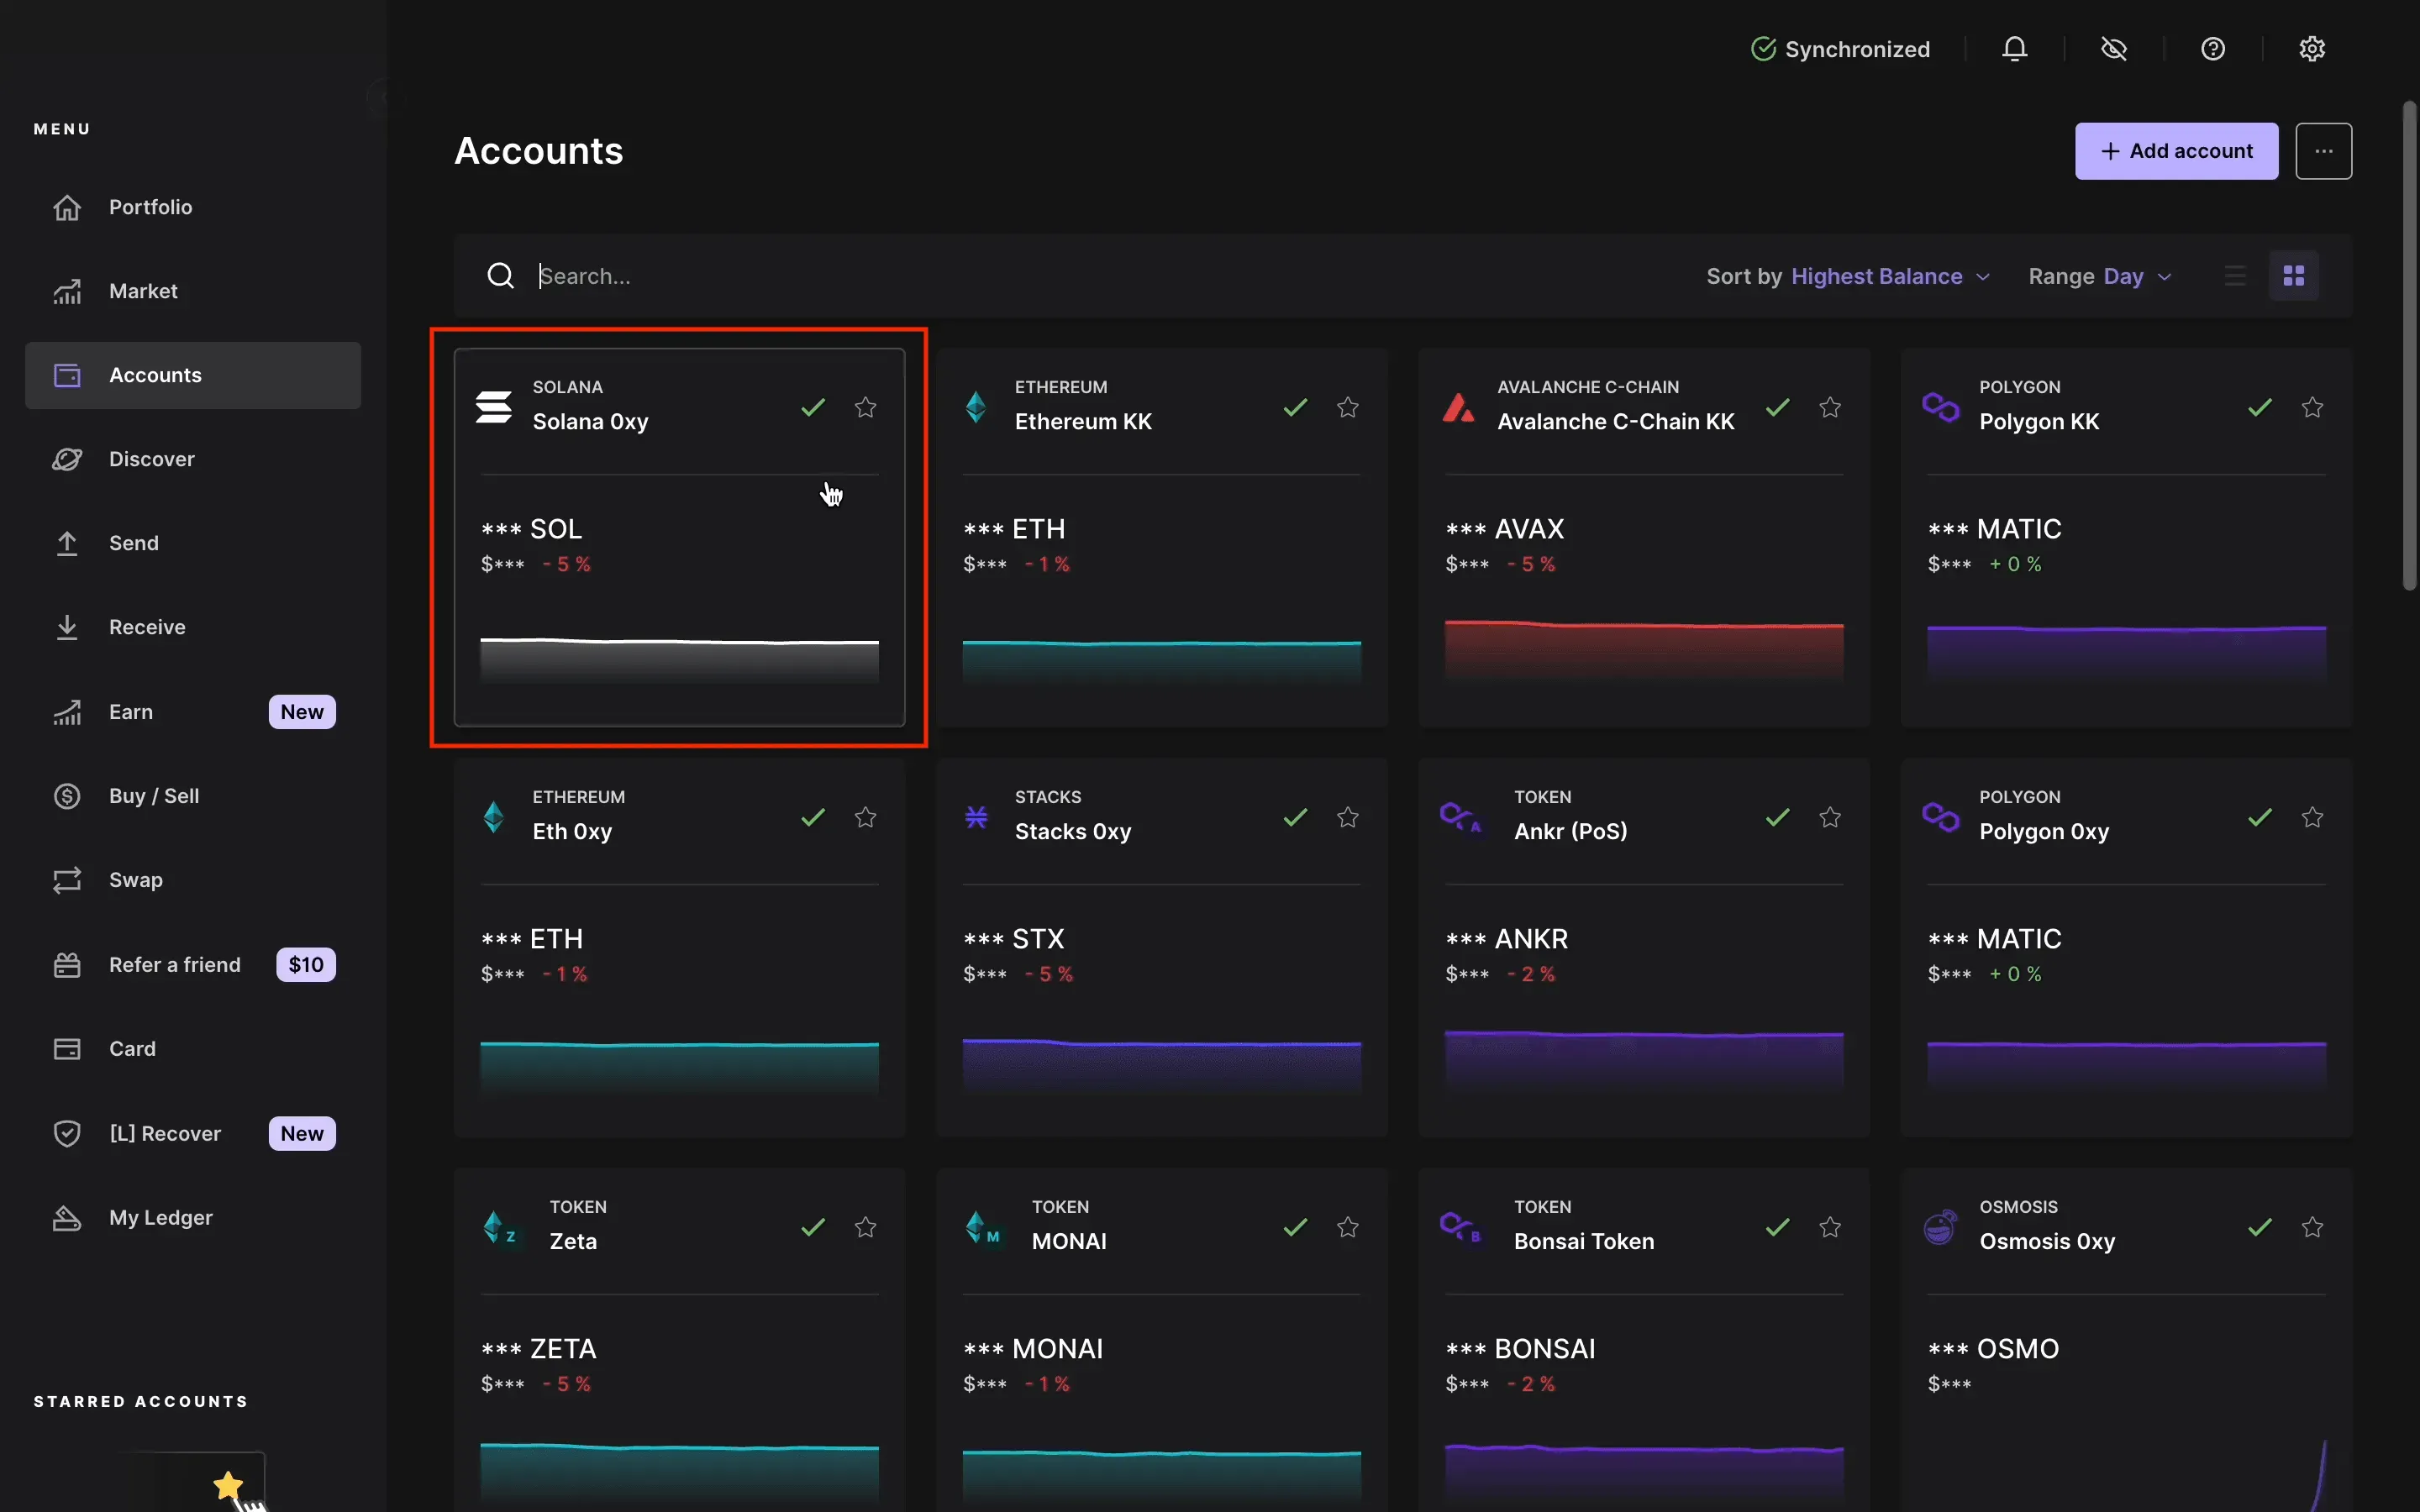
Task: Star the Ankr (PoS) token account
Action: pyautogui.click(x=1829, y=817)
